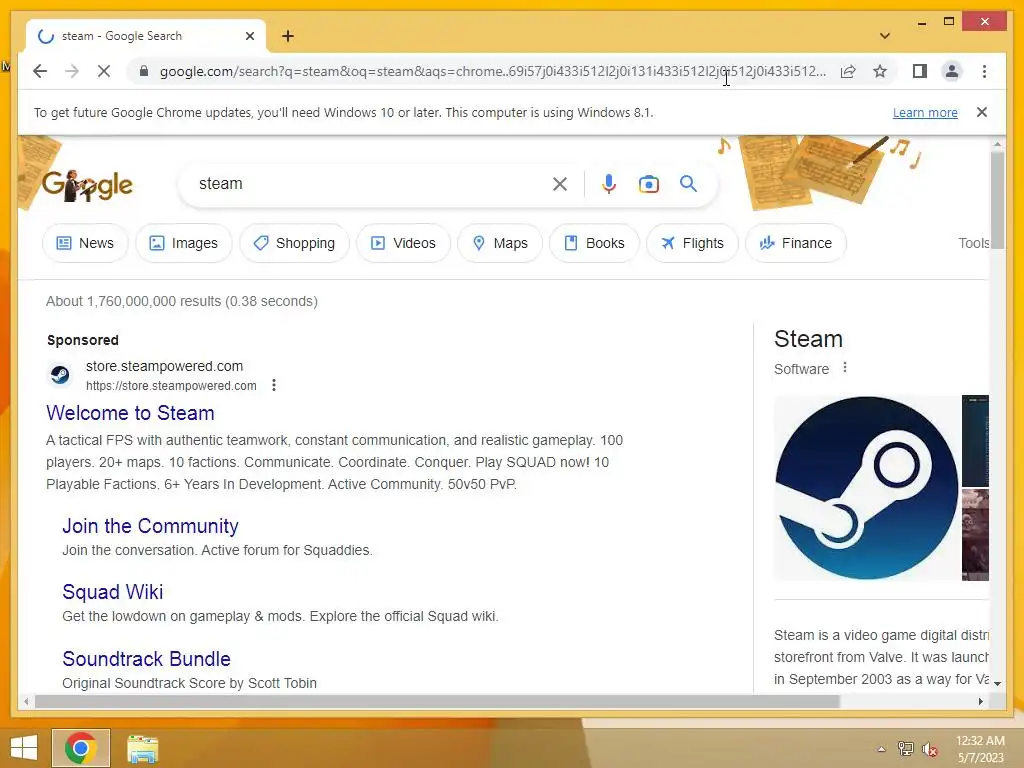Viewport: 1024px width, 768px height.
Task: Open the Squad Wiki link
Action: pyautogui.click(x=112, y=592)
